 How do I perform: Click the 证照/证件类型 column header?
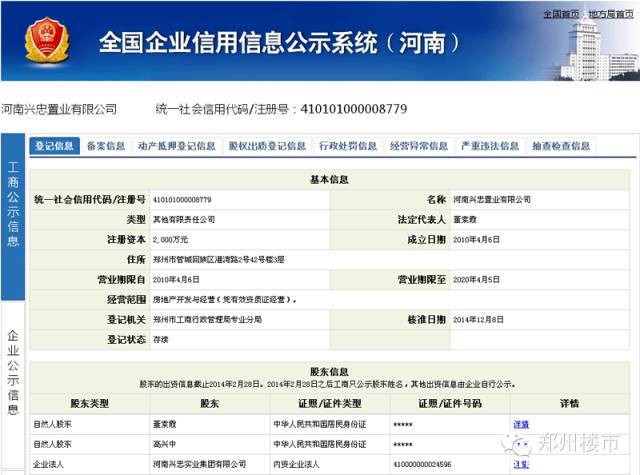(x=330, y=404)
